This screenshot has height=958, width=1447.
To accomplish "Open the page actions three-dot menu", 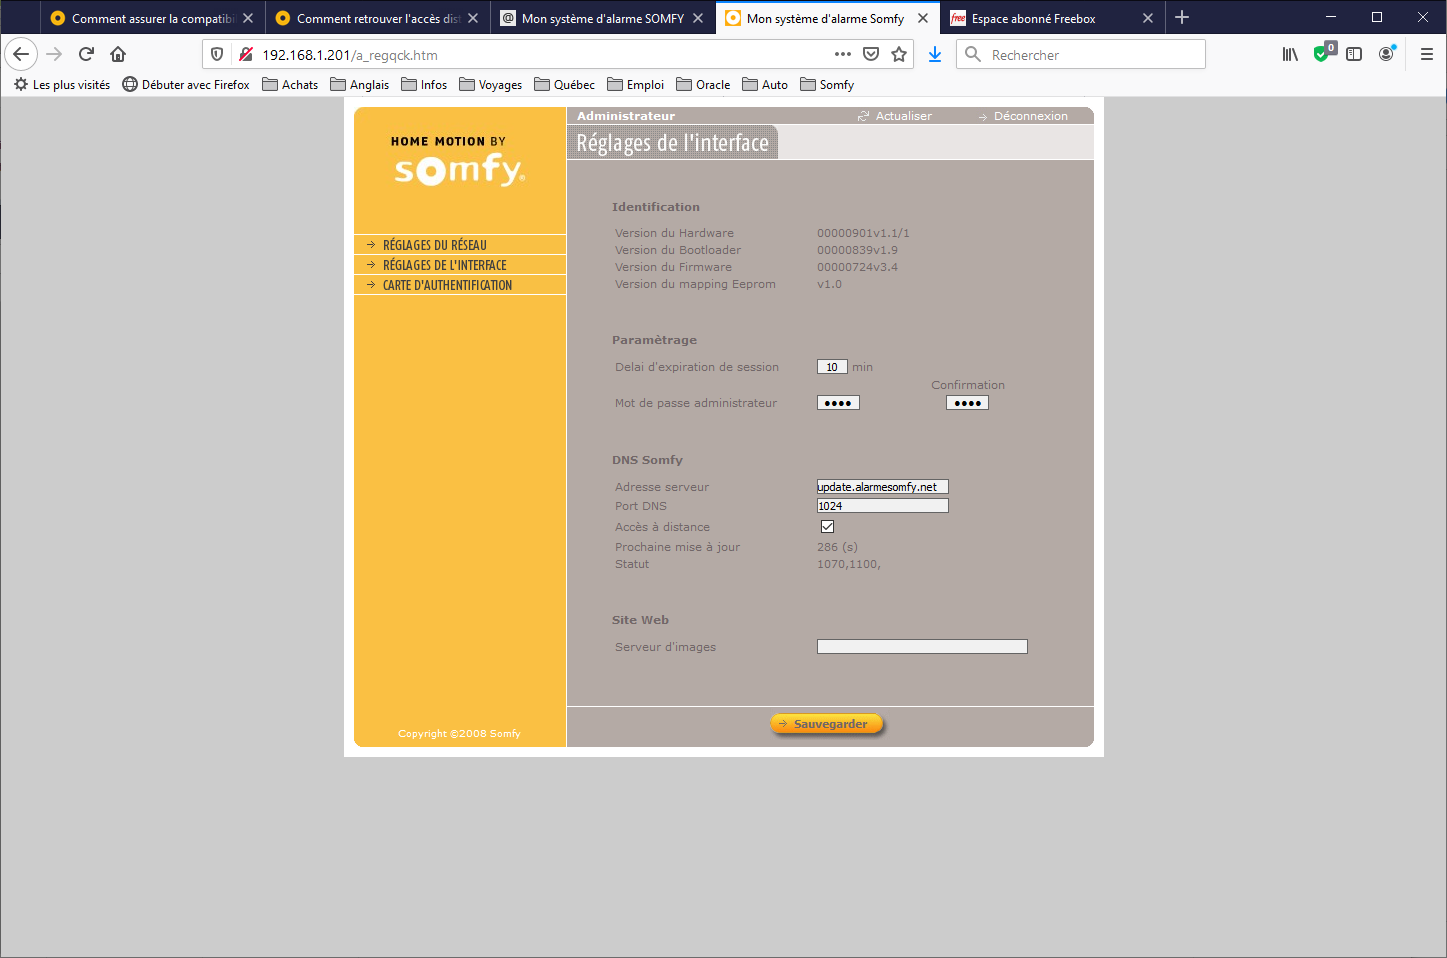I will (x=842, y=54).
